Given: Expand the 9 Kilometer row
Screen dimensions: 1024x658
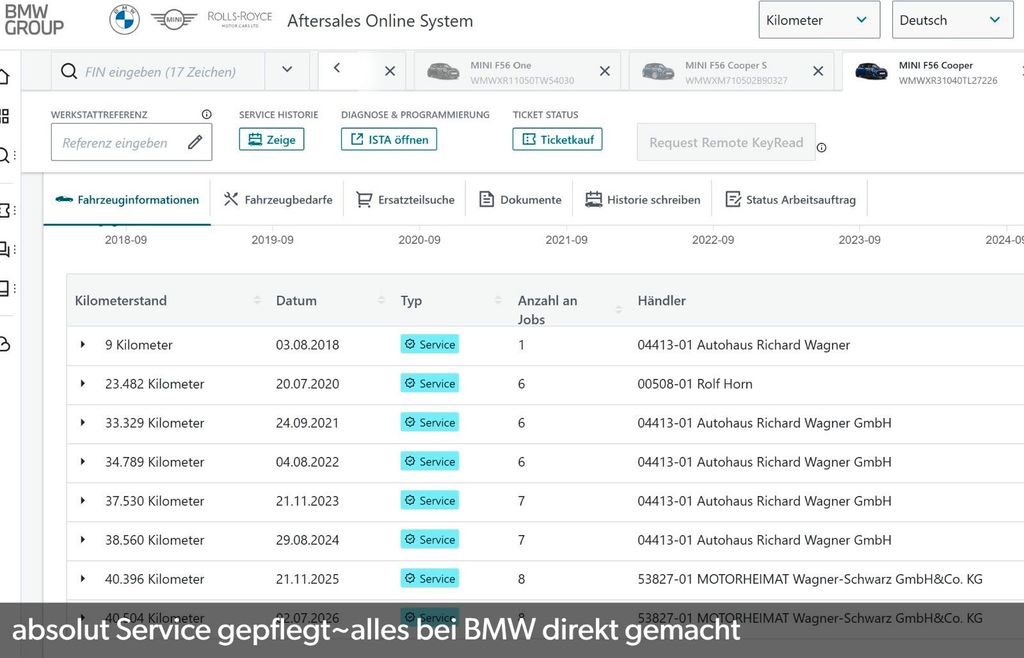Looking at the screenshot, I should coord(83,344).
